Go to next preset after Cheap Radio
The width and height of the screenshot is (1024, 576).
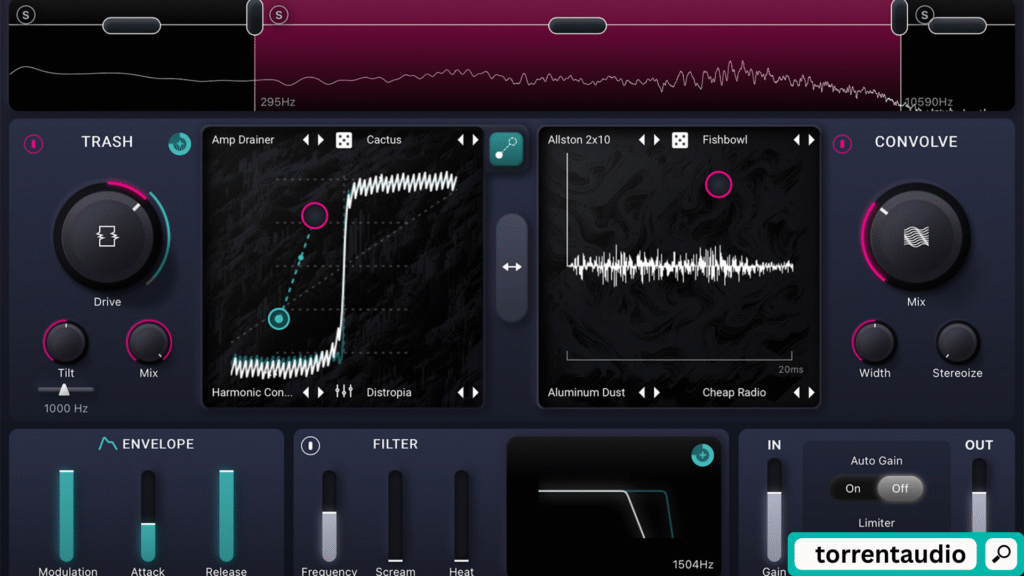click(811, 393)
